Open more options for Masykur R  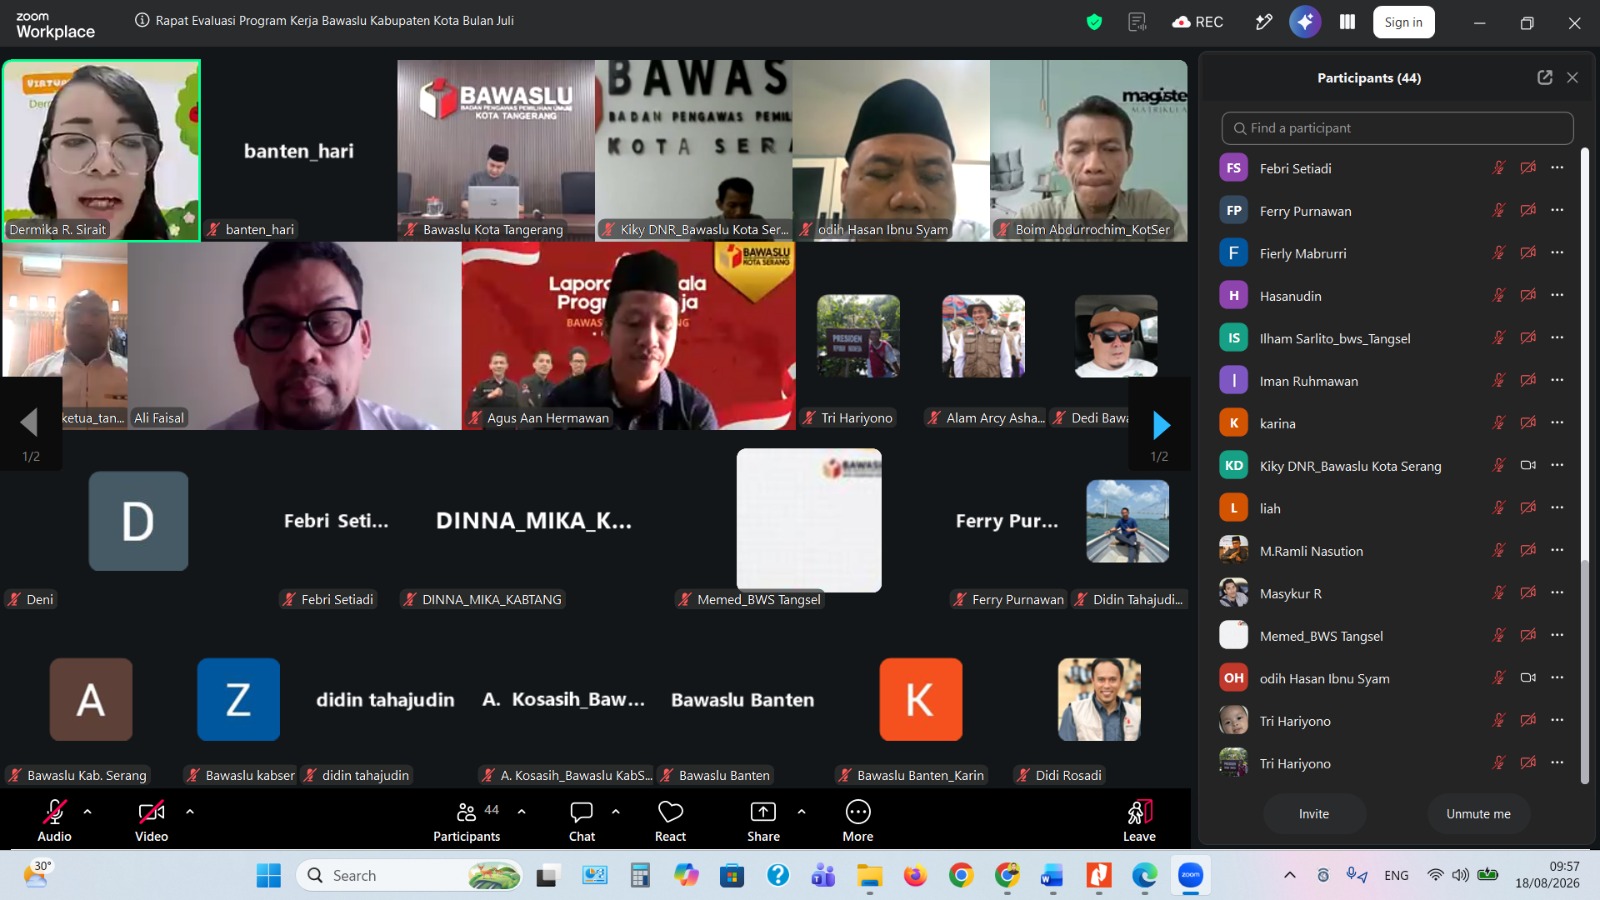click(1557, 593)
